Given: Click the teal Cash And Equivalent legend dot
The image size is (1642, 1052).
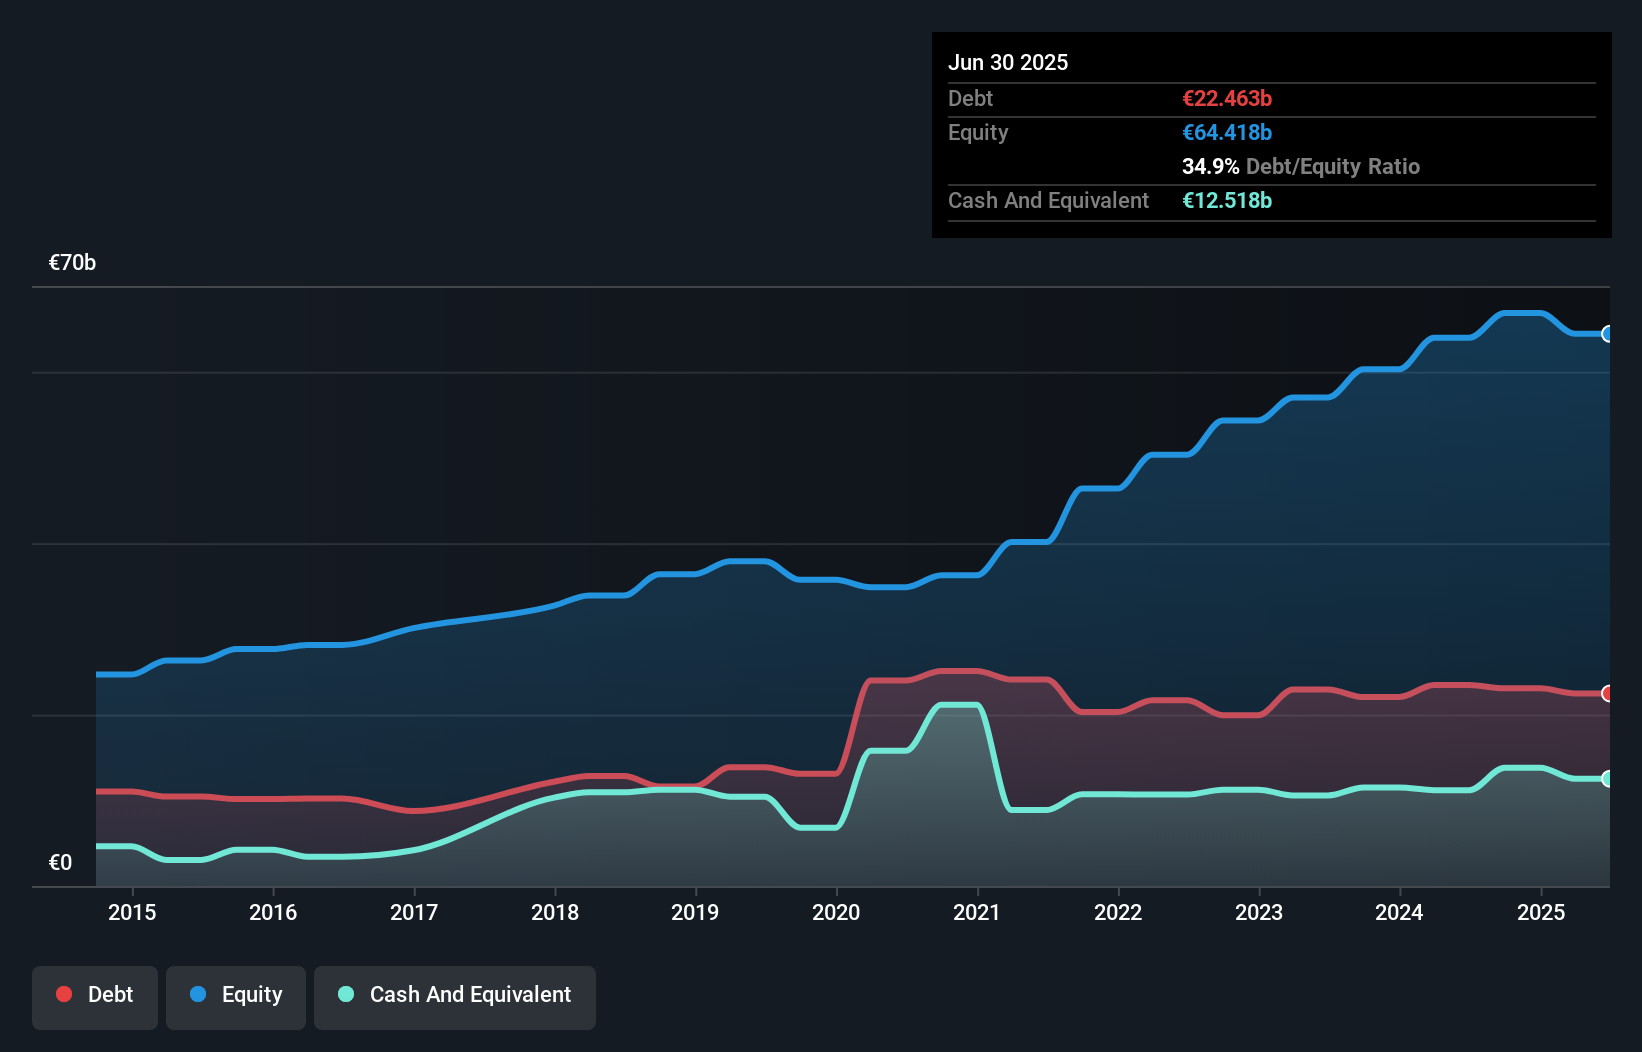Looking at the screenshot, I should (x=345, y=994).
